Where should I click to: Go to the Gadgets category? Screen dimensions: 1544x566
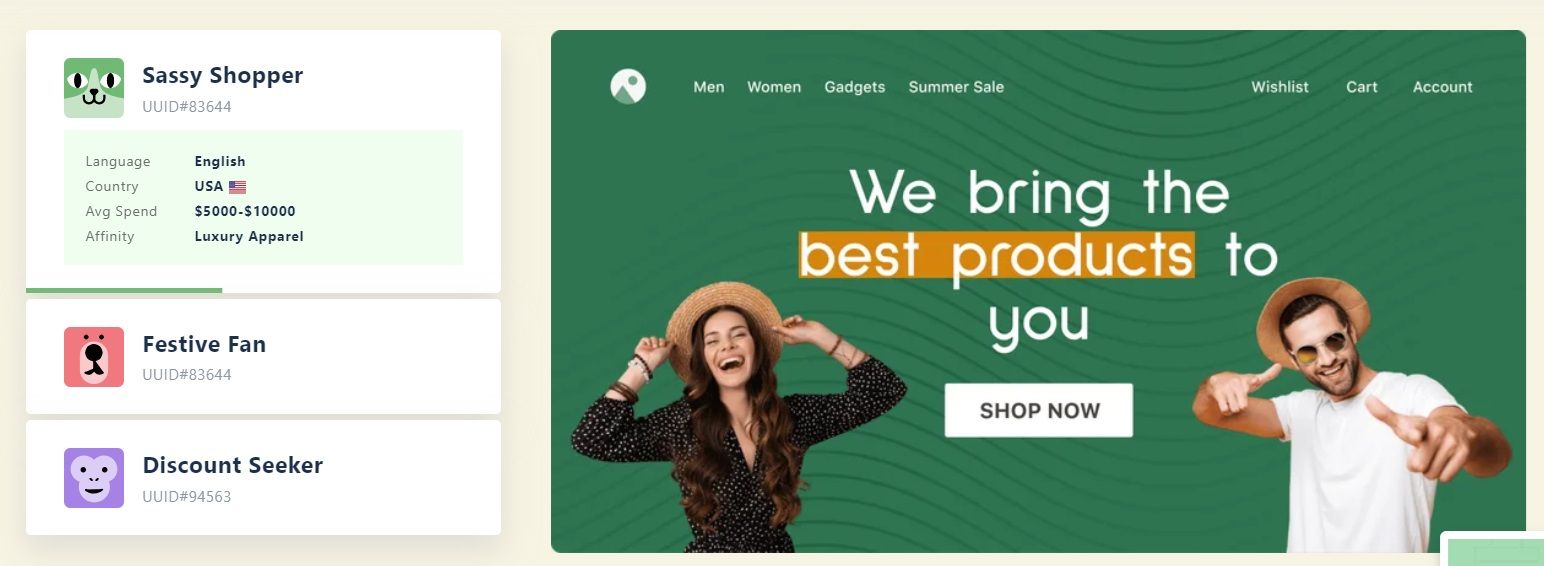click(855, 87)
